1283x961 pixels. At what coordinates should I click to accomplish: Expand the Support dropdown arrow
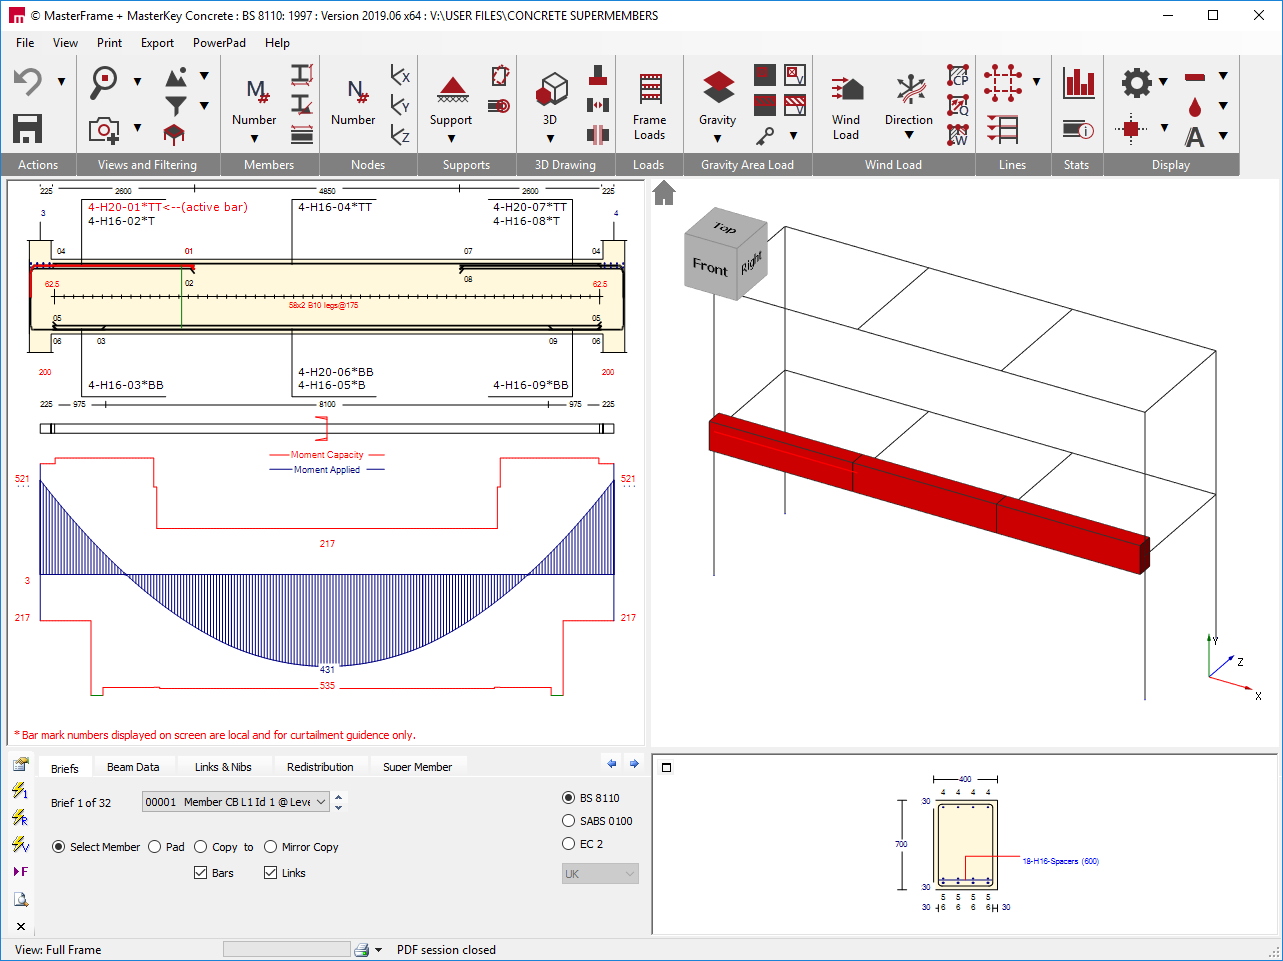pyautogui.click(x=451, y=139)
